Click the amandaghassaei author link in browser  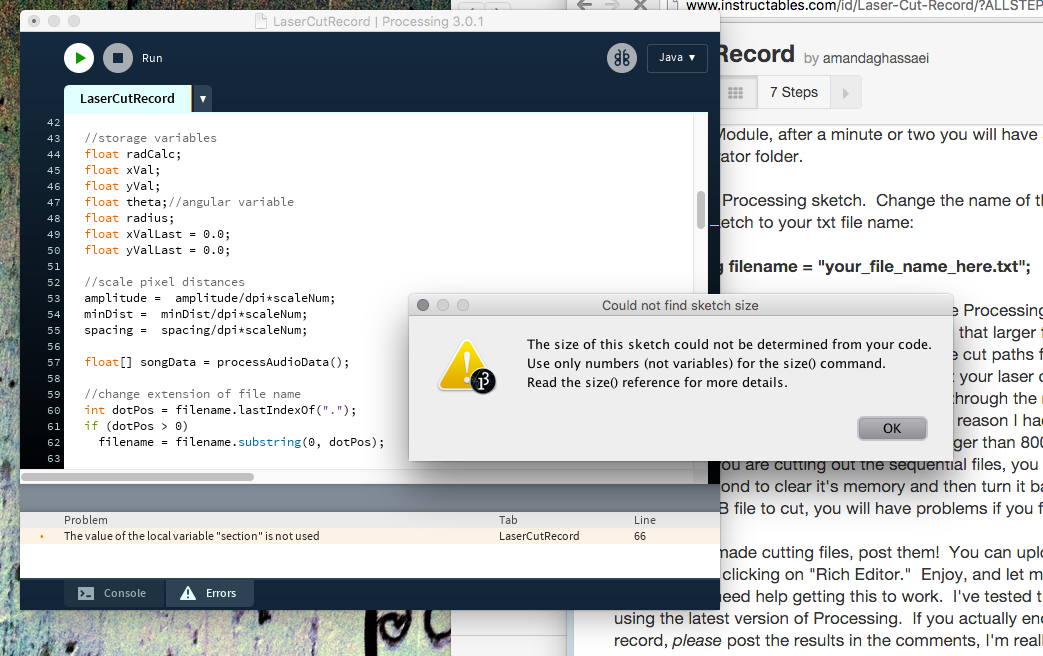(x=875, y=59)
